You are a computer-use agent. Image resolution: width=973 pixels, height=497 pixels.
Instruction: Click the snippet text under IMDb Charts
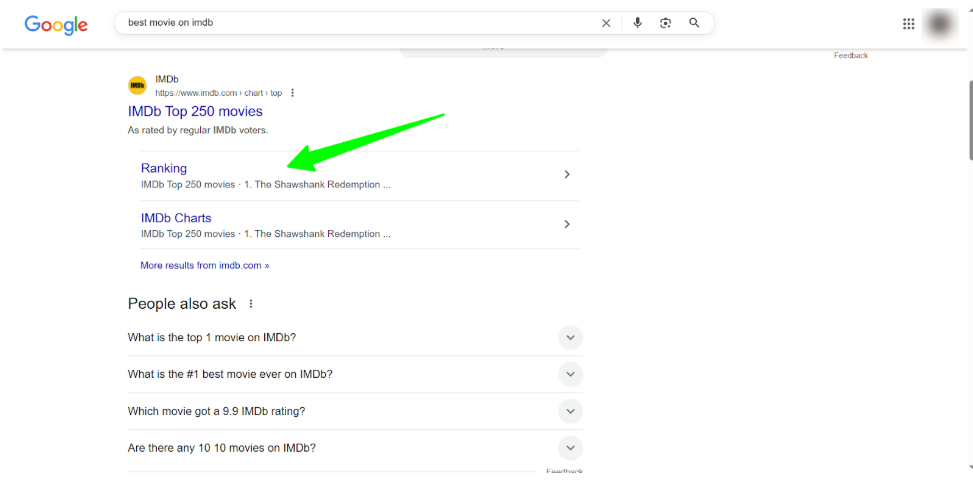click(266, 234)
